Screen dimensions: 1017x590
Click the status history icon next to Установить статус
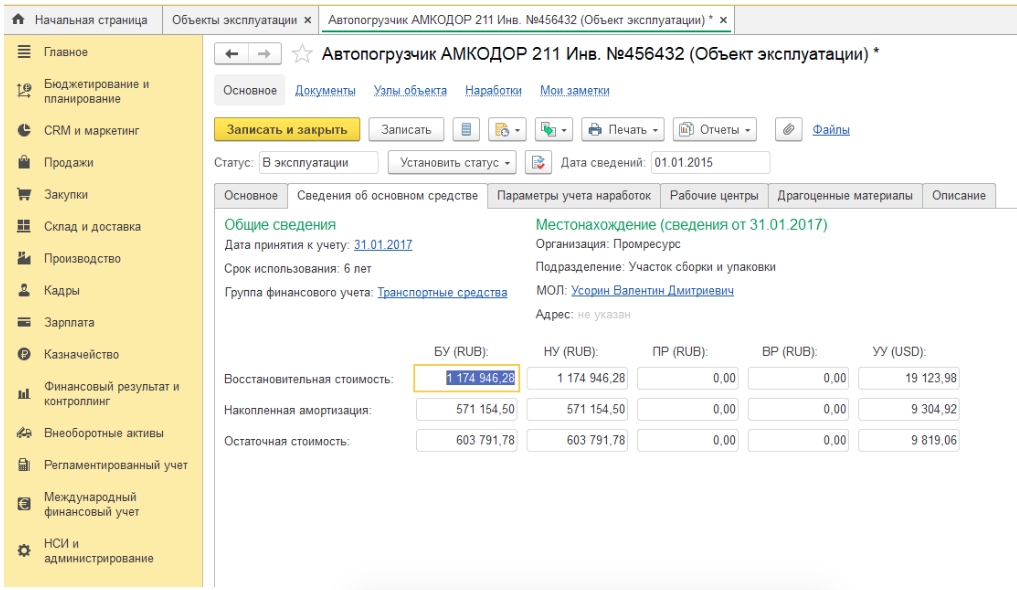[x=538, y=163]
